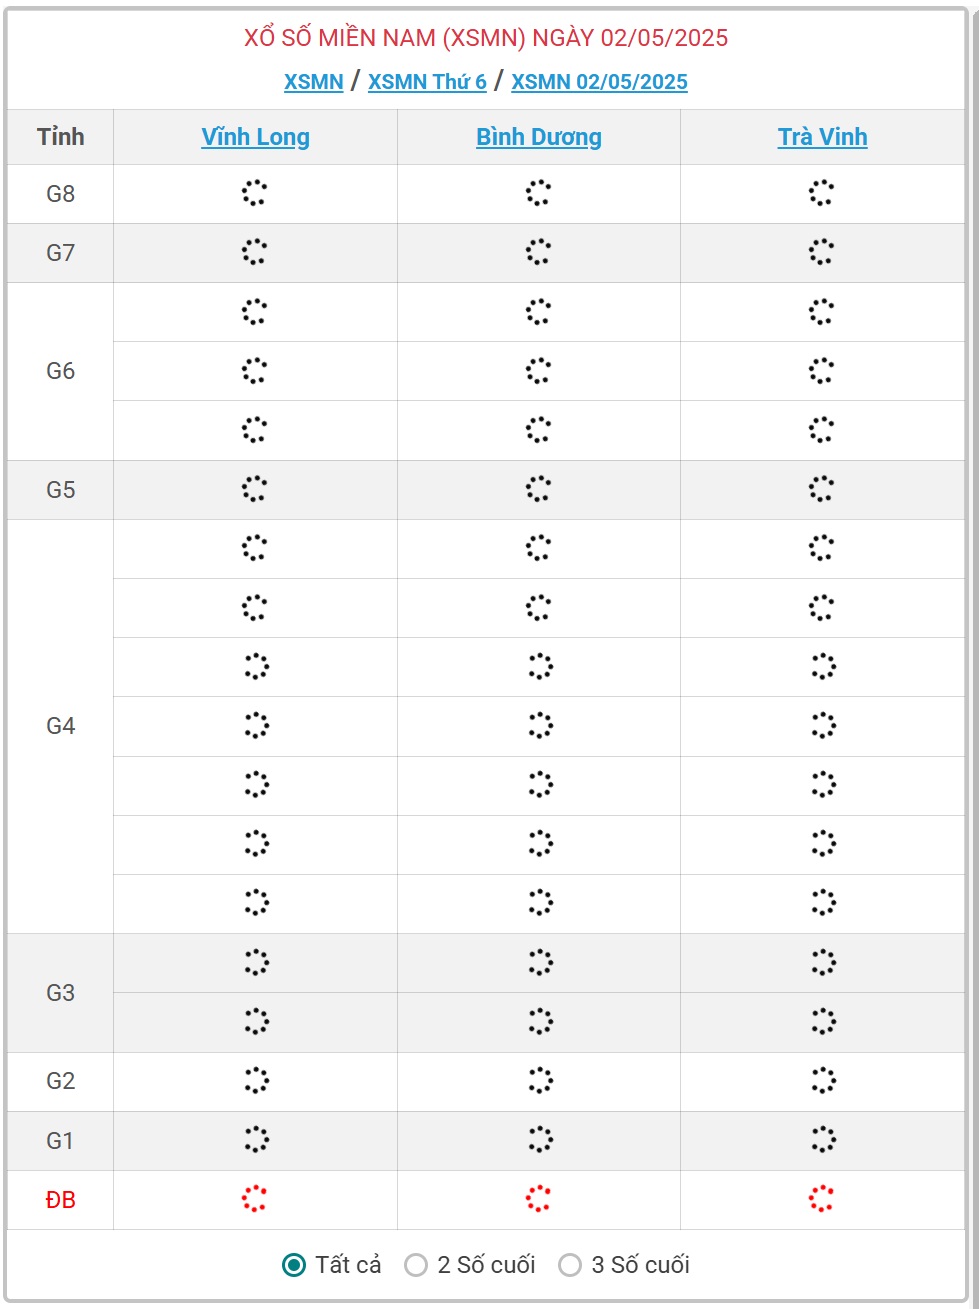Select the 3 Số cuối radio option
Image resolution: width=979 pixels, height=1309 pixels.
(x=570, y=1265)
